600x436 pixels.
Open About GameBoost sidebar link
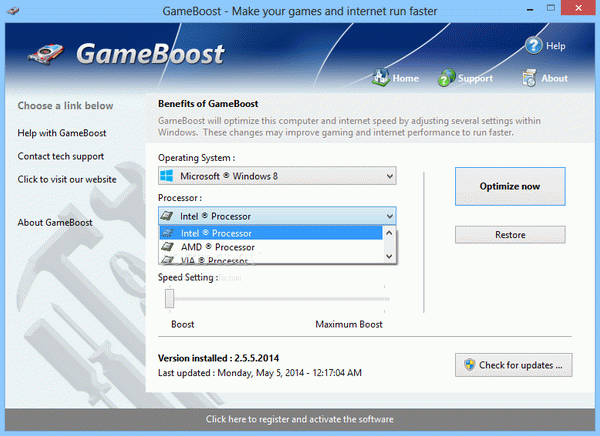[55, 222]
